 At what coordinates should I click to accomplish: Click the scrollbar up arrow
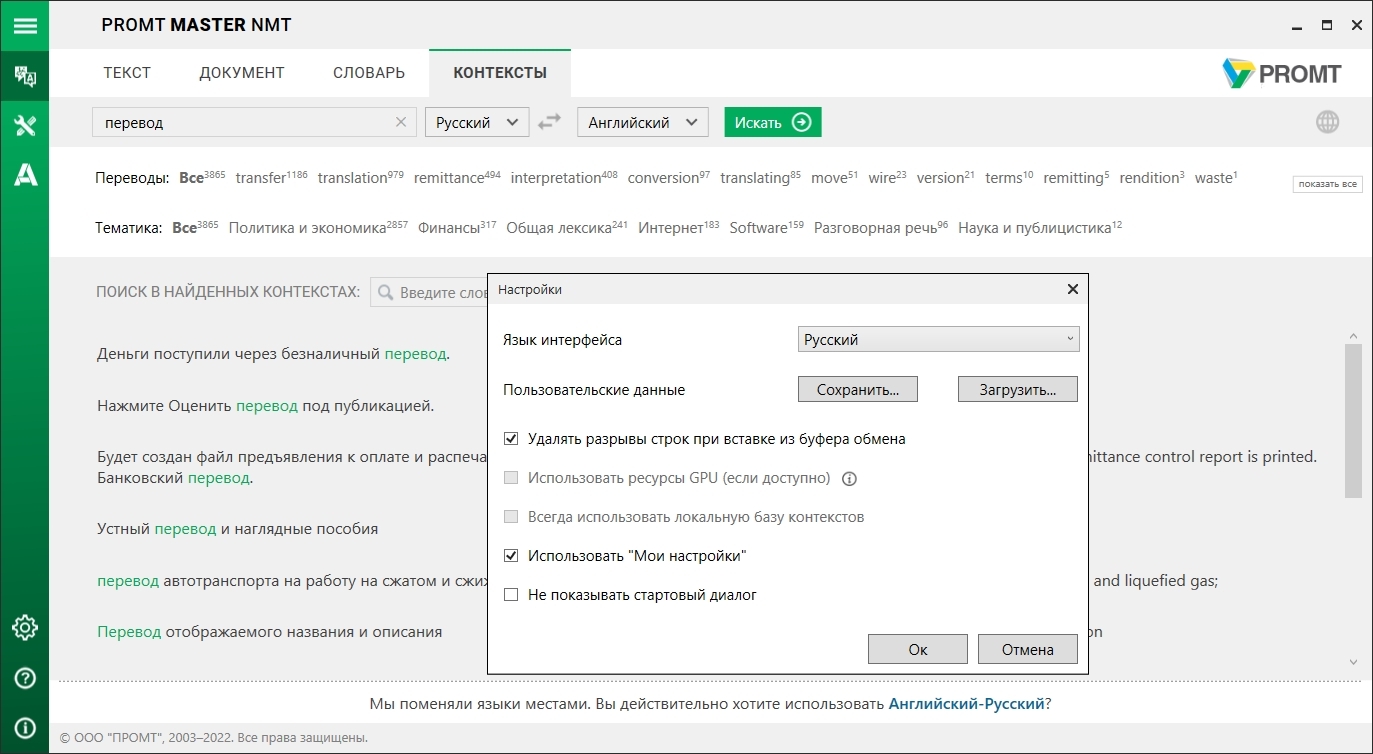pyautogui.click(x=1353, y=336)
